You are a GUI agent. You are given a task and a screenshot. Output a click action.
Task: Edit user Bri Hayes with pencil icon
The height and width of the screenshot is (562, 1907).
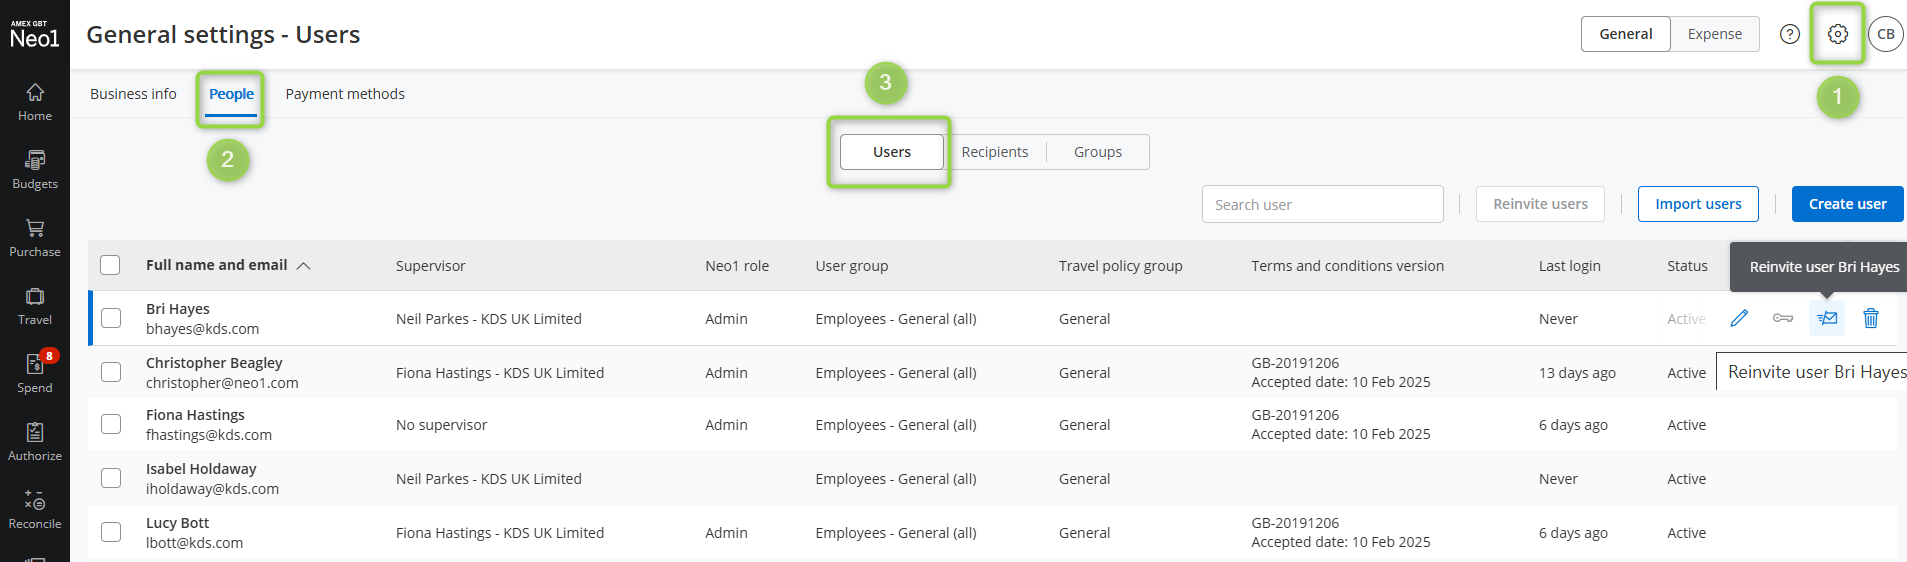coord(1739,318)
